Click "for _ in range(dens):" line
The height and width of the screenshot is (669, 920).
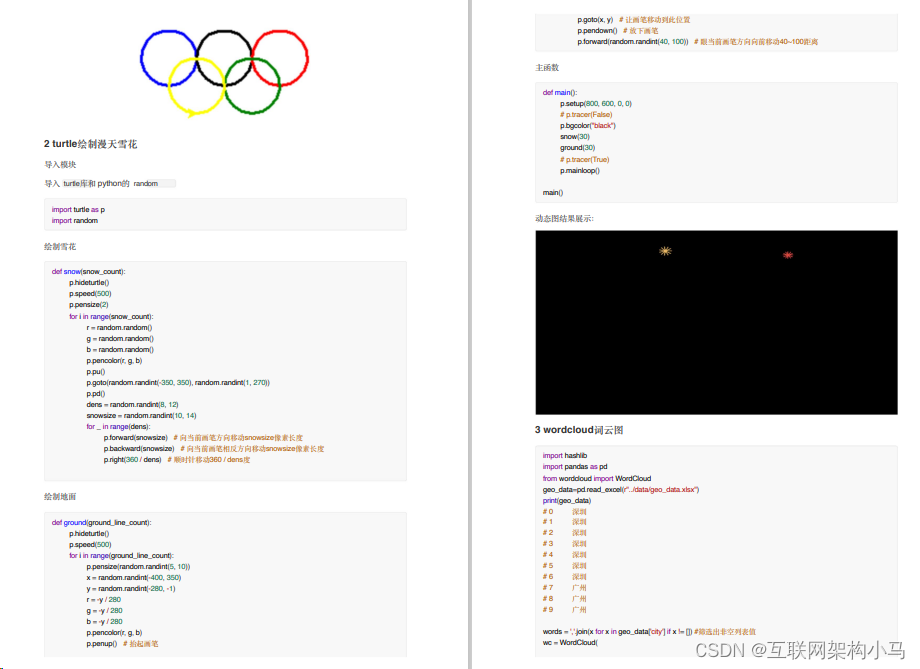(x=118, y=427)
